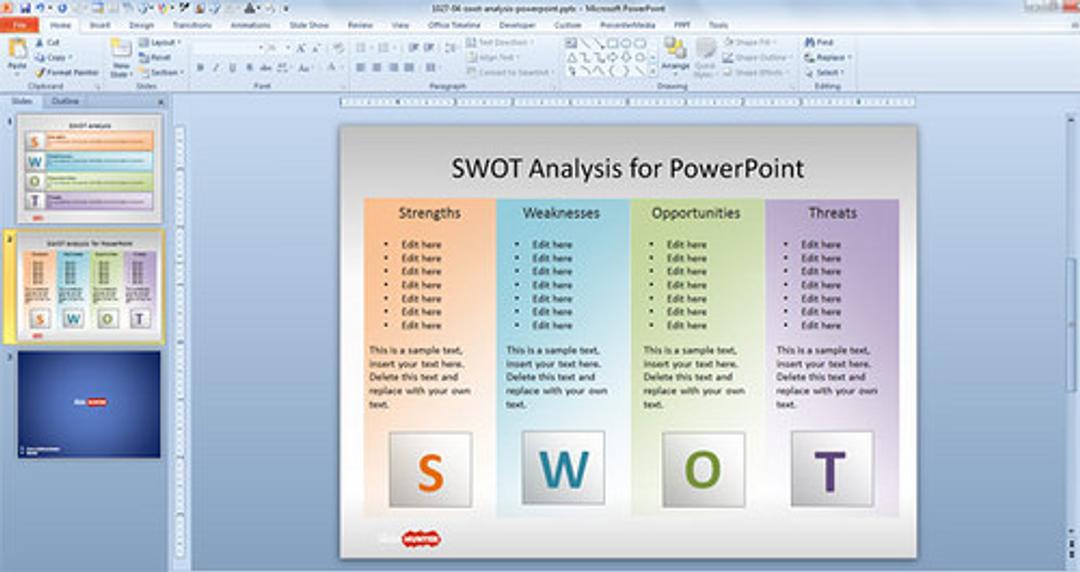Click Convert to SmartArt button
The image size is (1080, 572).
click(x=510, y=72)
